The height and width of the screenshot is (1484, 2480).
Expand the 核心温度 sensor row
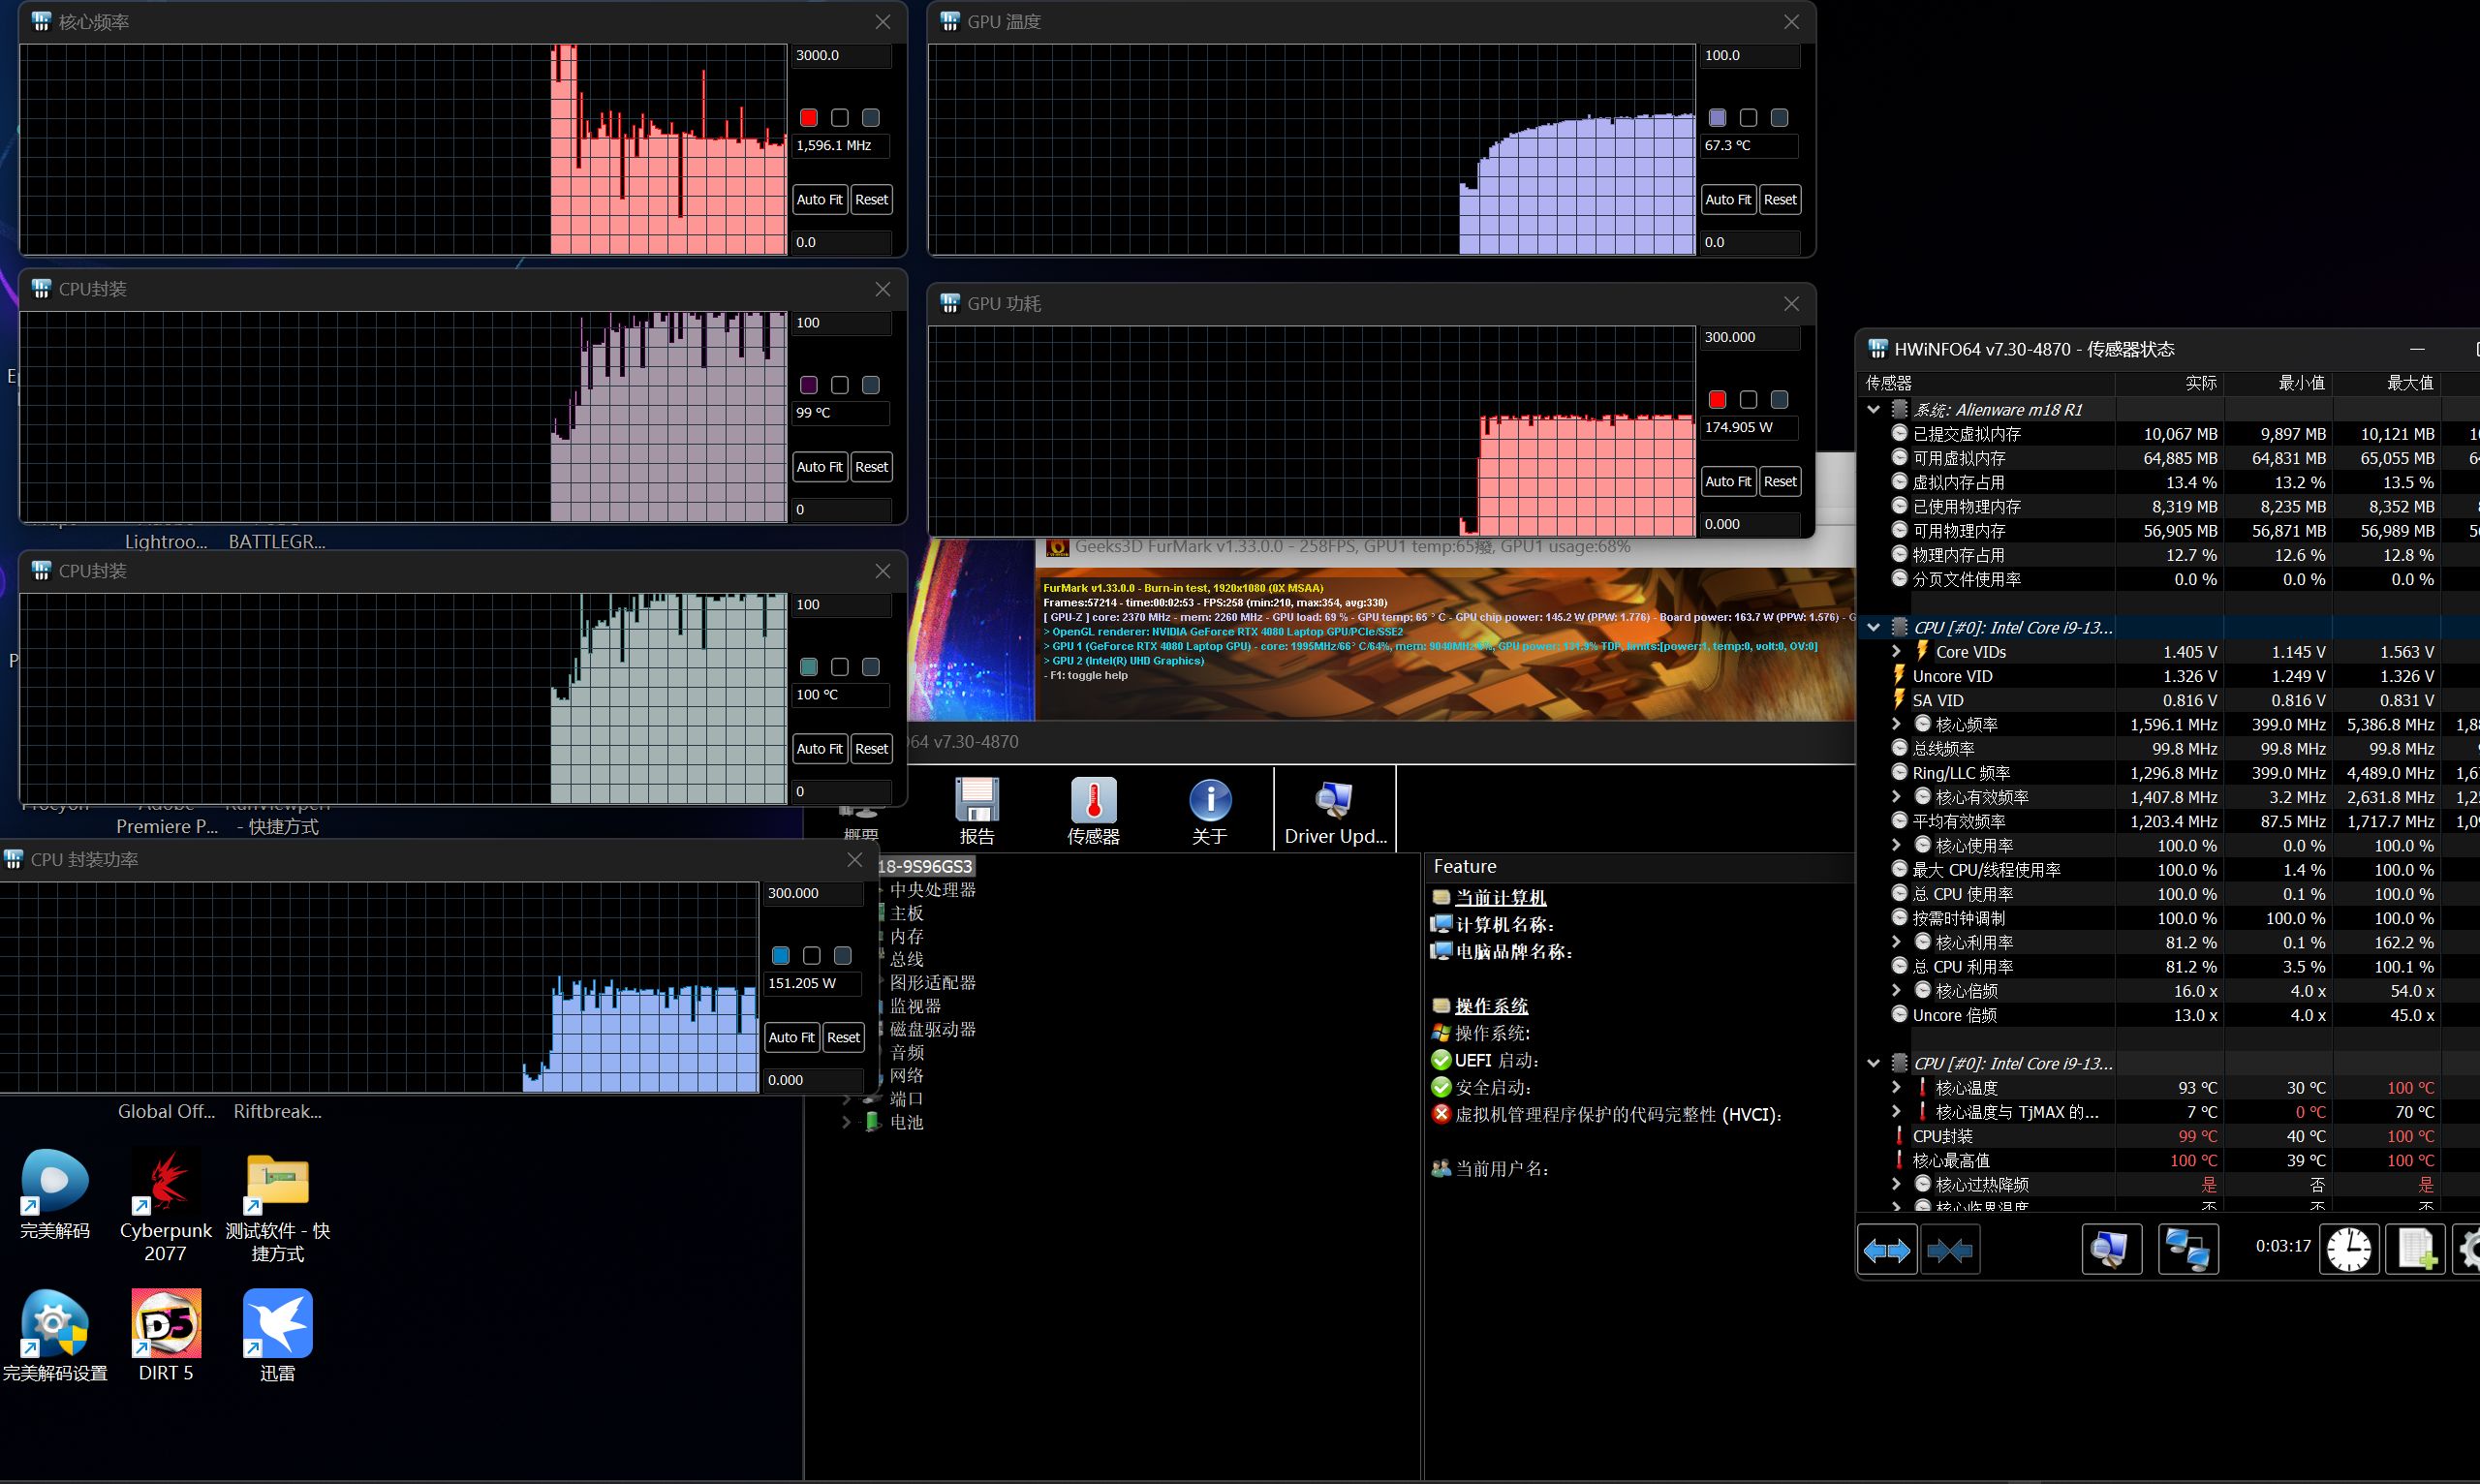1896,1087
